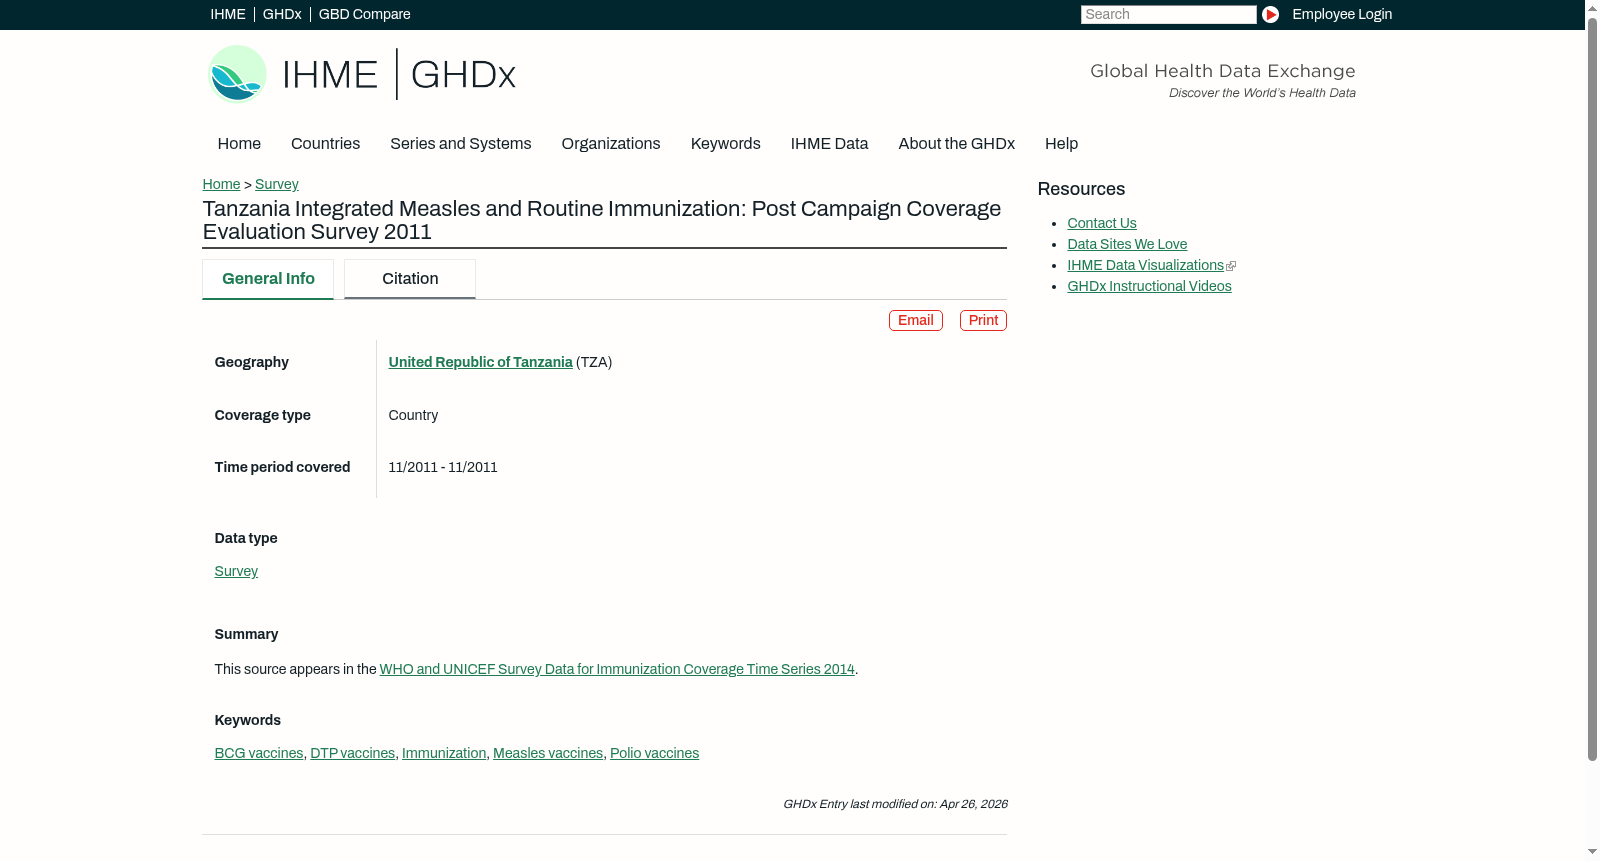This screenshot has height=861, width=1600.
Task: Open WHO and UNICEF Survey Data time series link
Action: pyautogui.click(x=617, y=669)
